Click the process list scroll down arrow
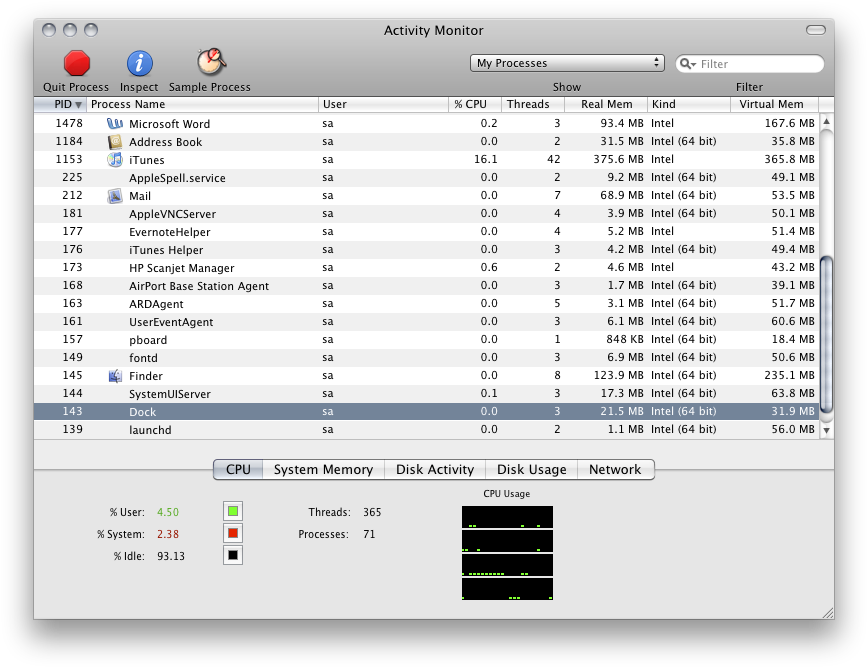 pos(826,430)
